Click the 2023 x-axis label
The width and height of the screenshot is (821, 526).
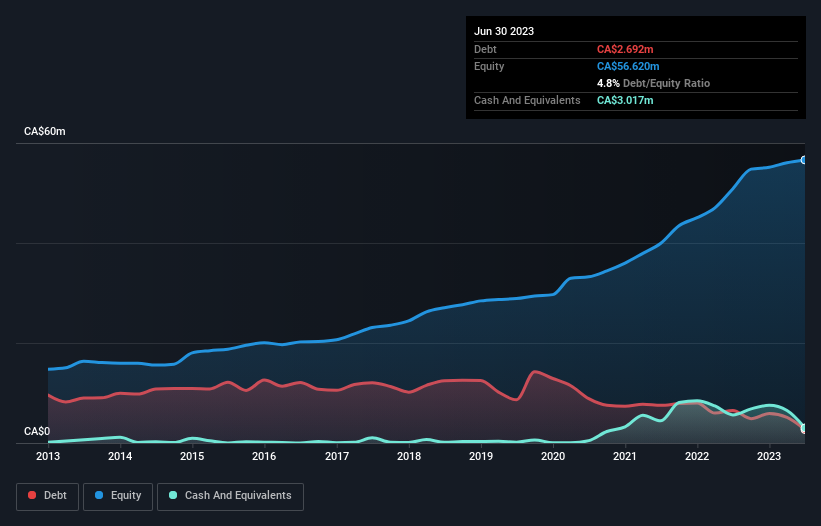click(769, 456)
